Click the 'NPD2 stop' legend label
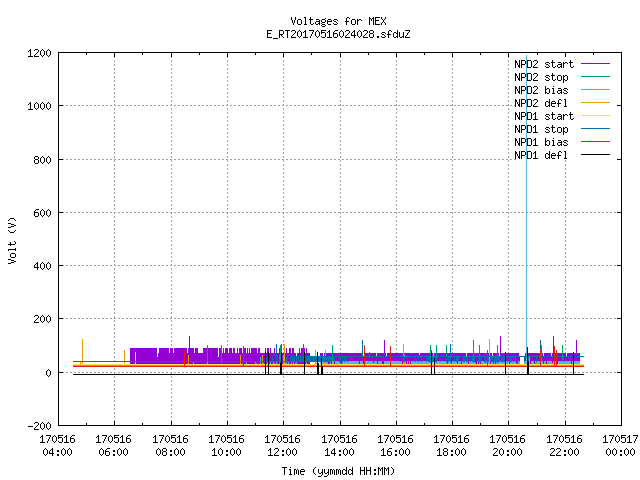The height and width of the screenshot is (480, 640). (x=541, y=77)
